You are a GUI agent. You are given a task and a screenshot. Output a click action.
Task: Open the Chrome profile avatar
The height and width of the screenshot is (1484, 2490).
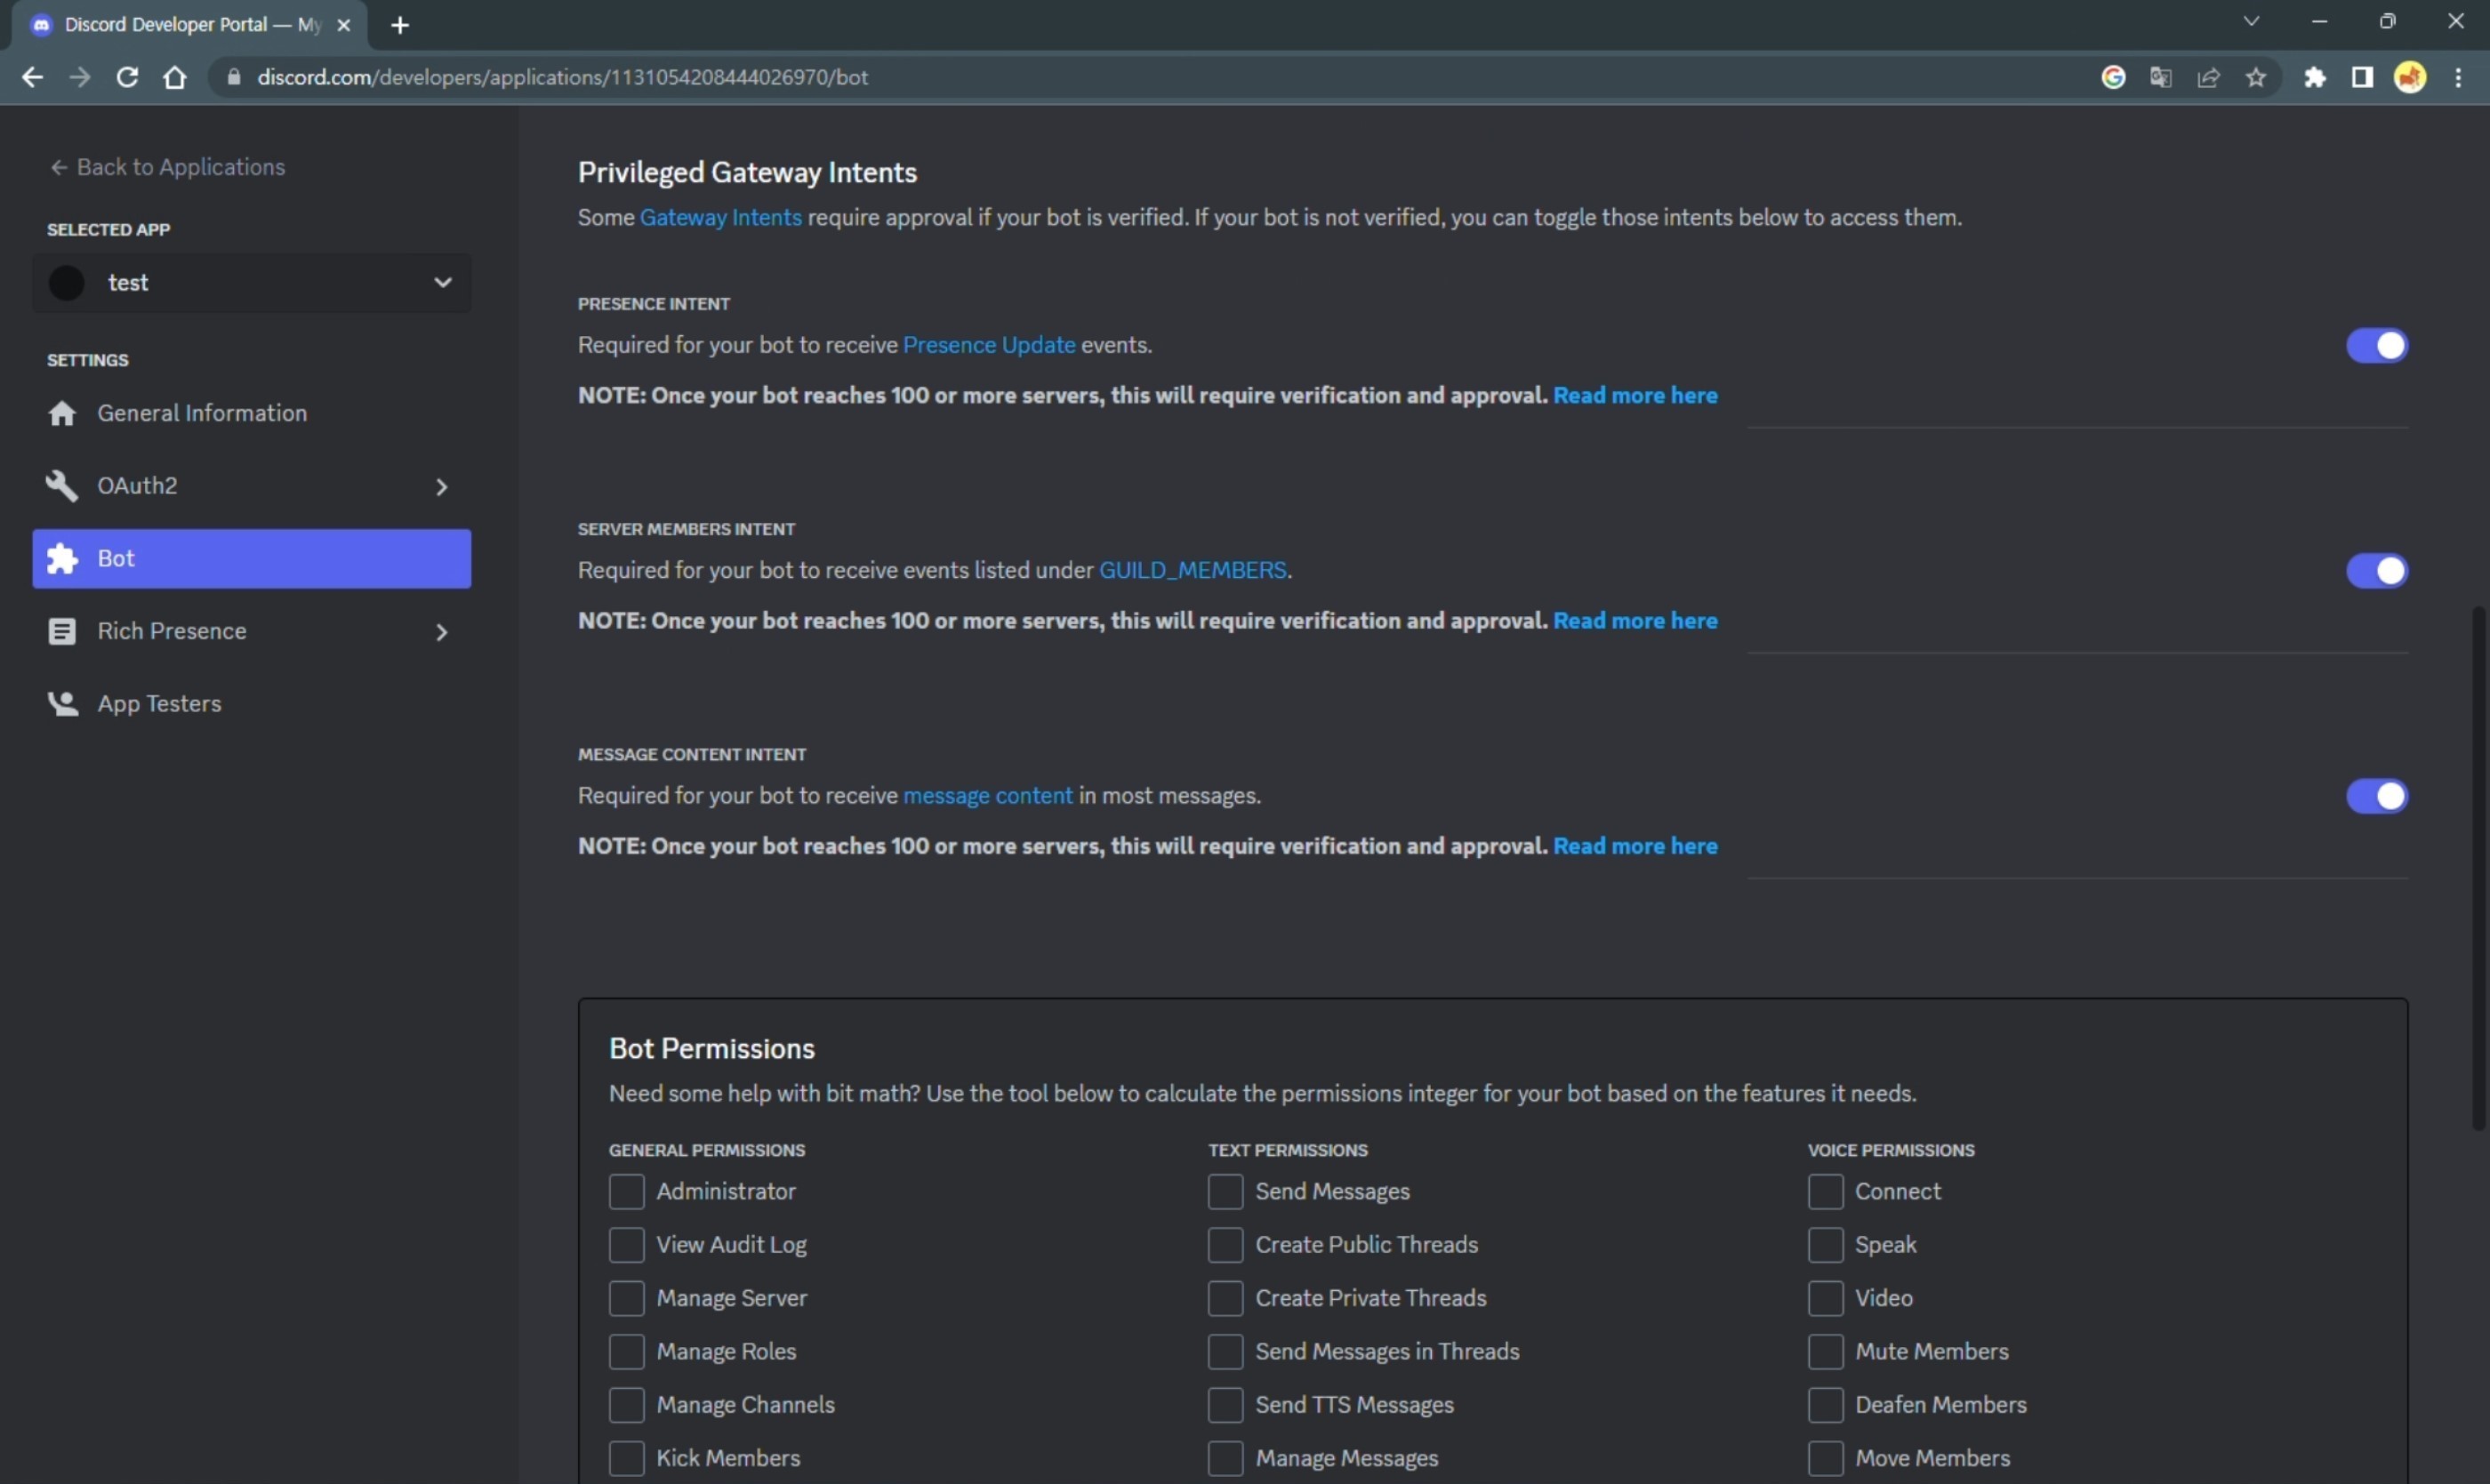(x=2410, y=77)
